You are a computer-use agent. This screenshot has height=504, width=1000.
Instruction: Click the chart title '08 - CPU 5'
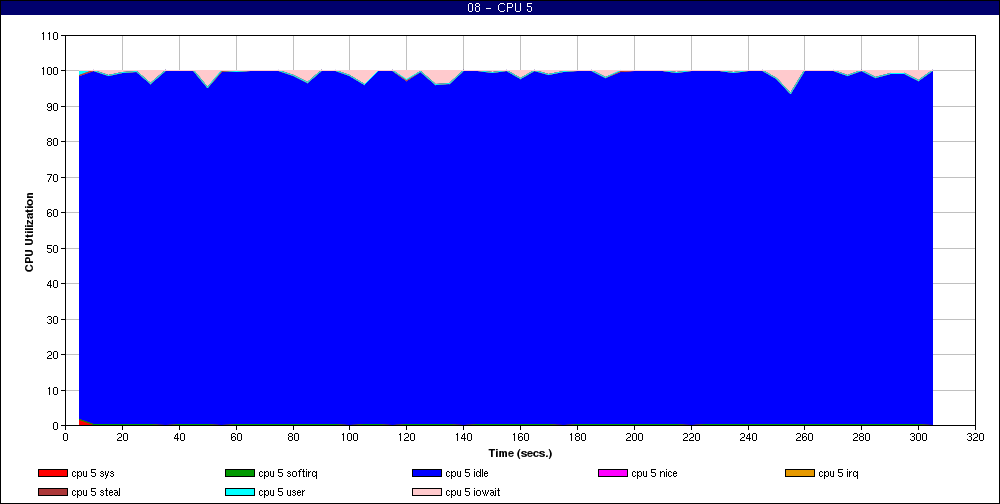[499, 8]
